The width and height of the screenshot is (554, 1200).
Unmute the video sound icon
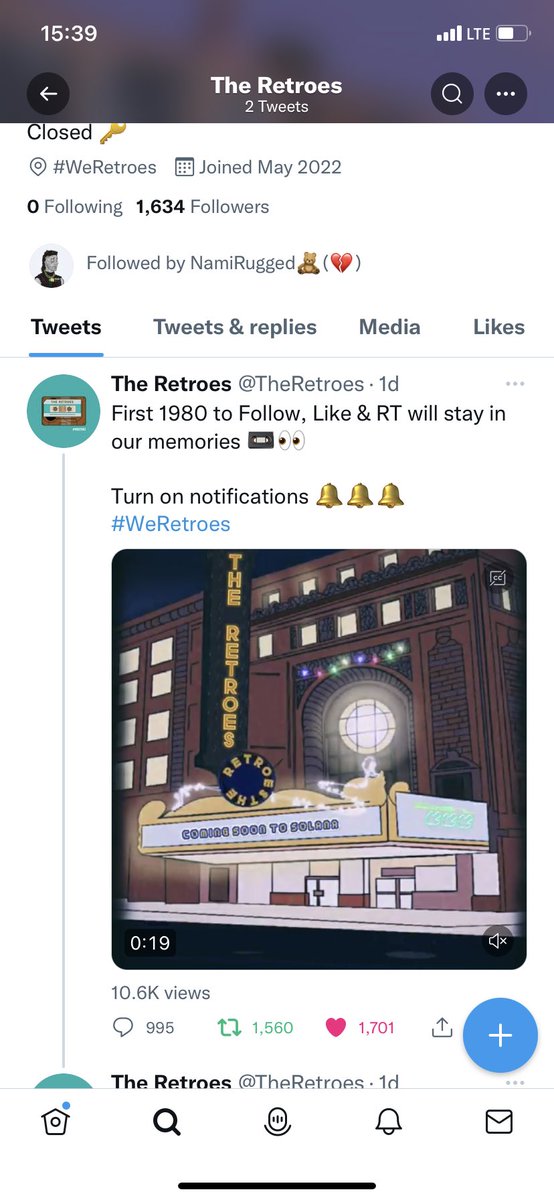coord(497,941)
